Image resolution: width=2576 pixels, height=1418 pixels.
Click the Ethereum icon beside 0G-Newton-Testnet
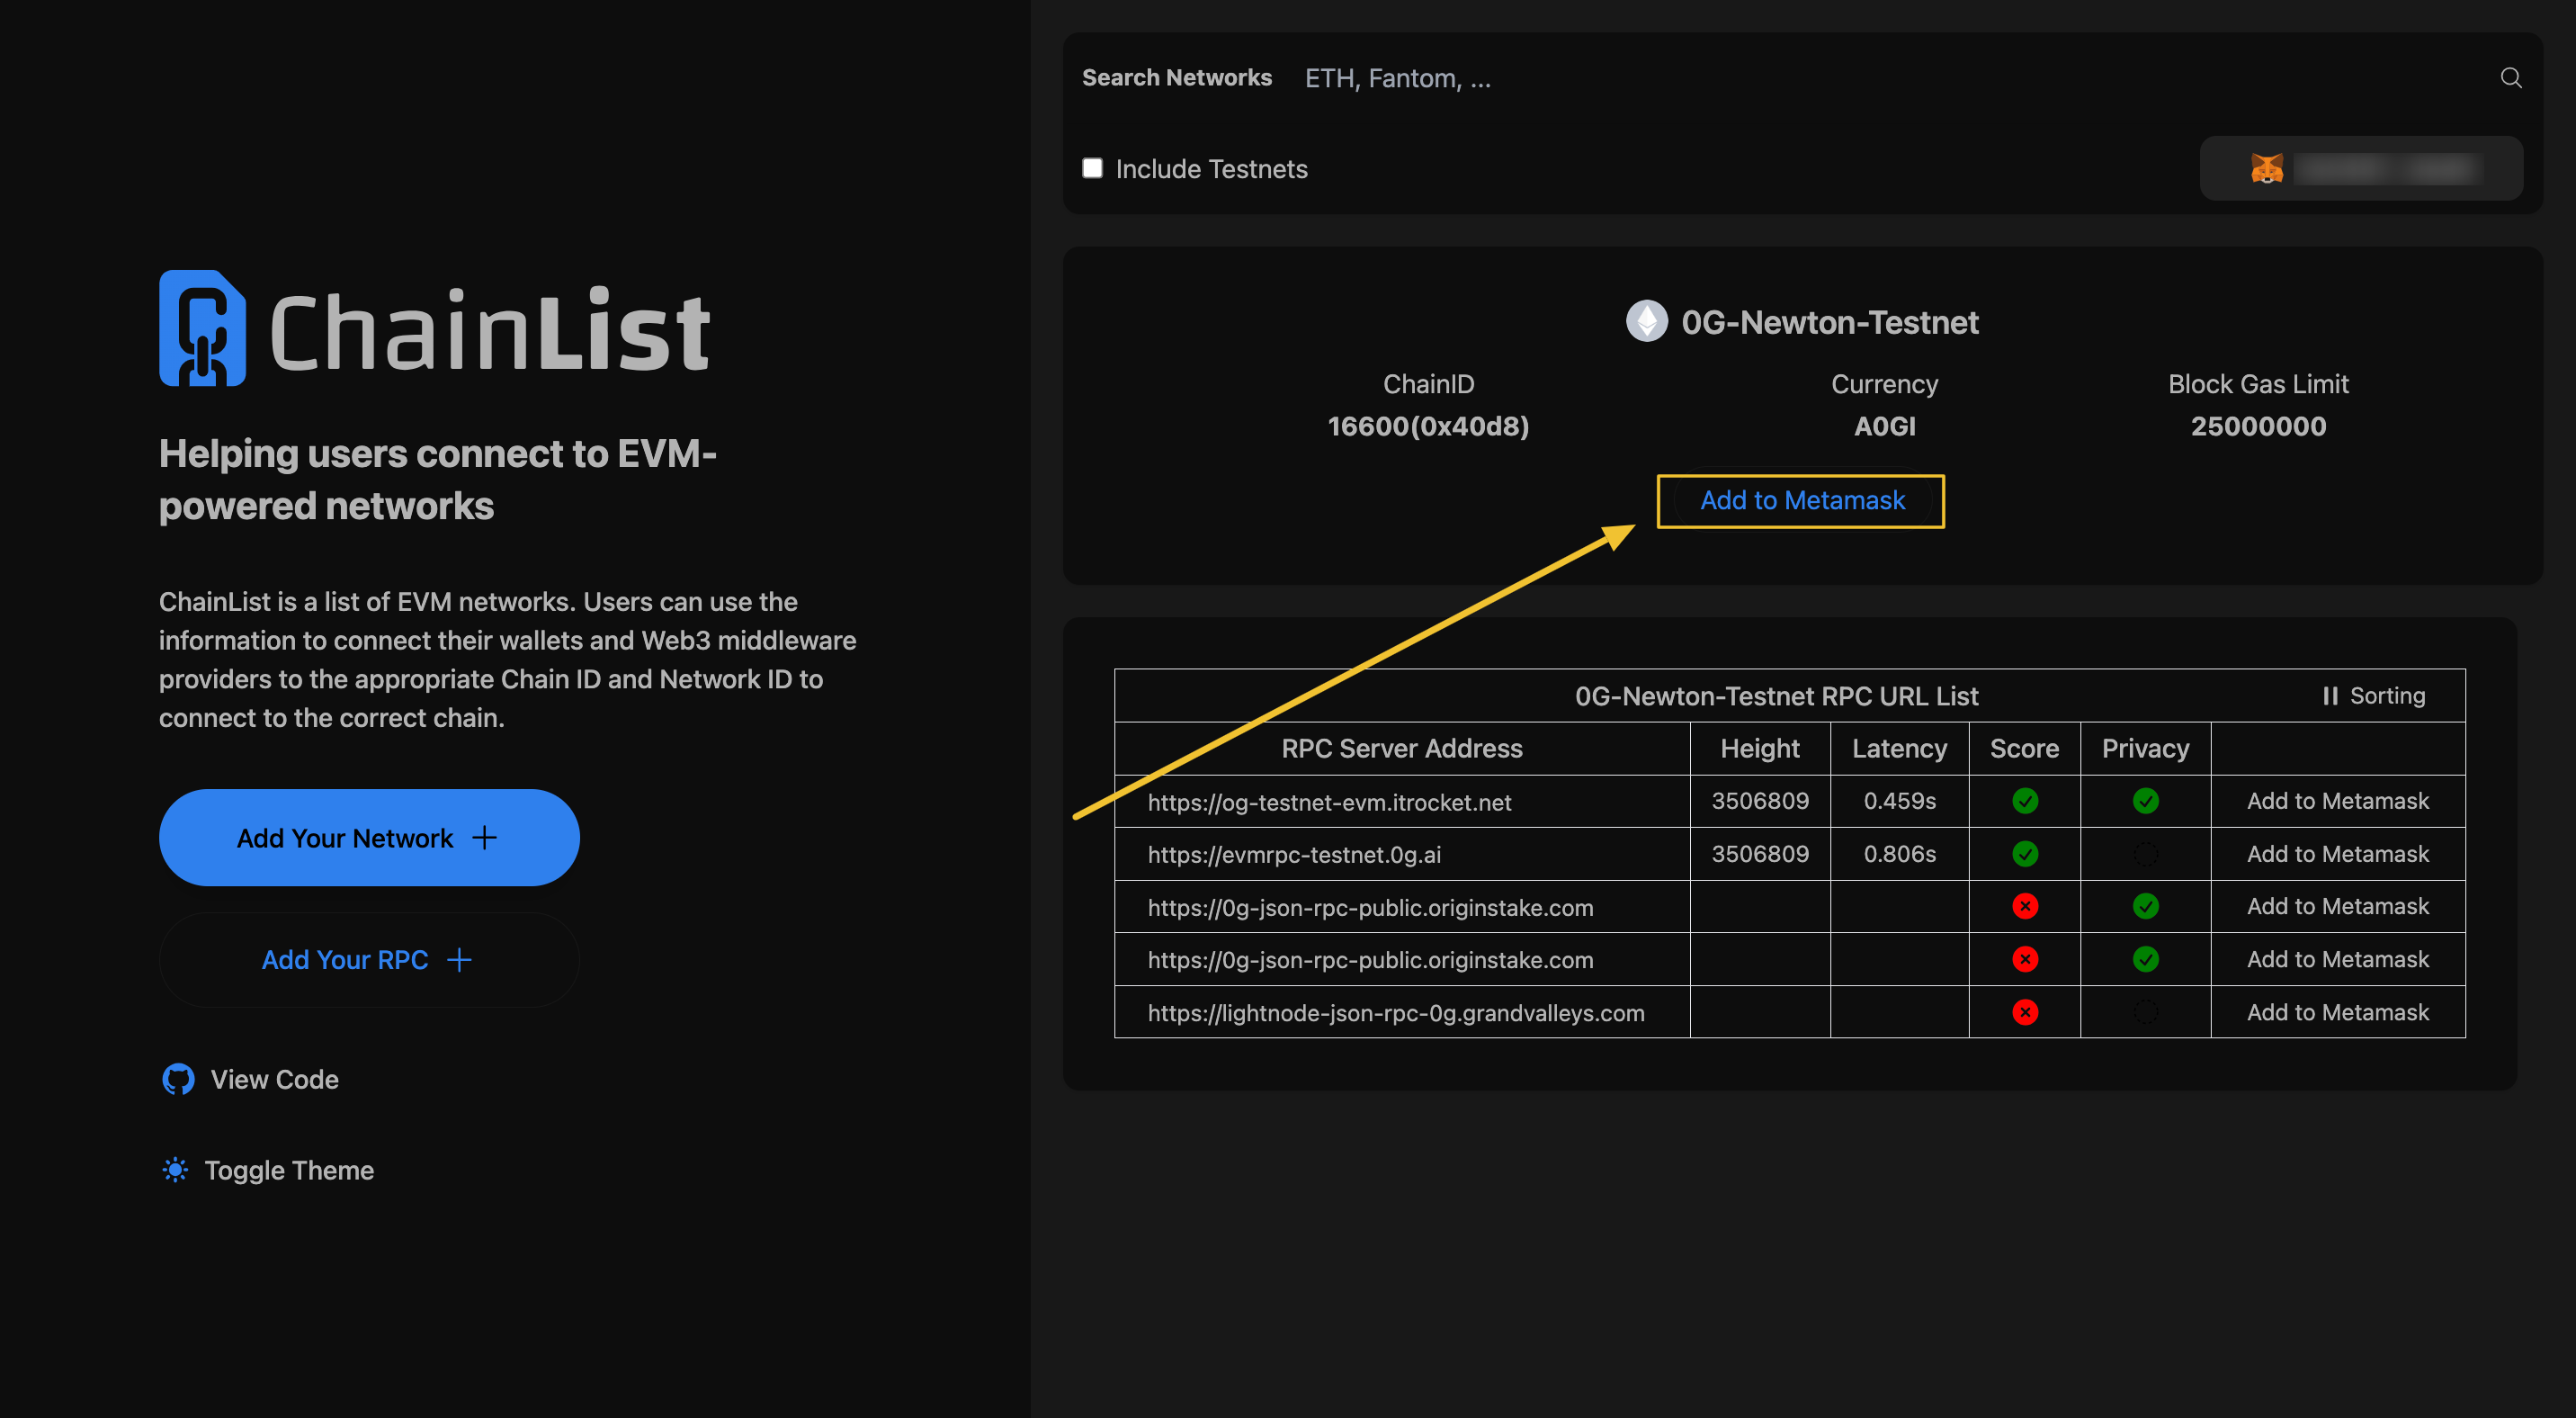(x=1646, y=322)
